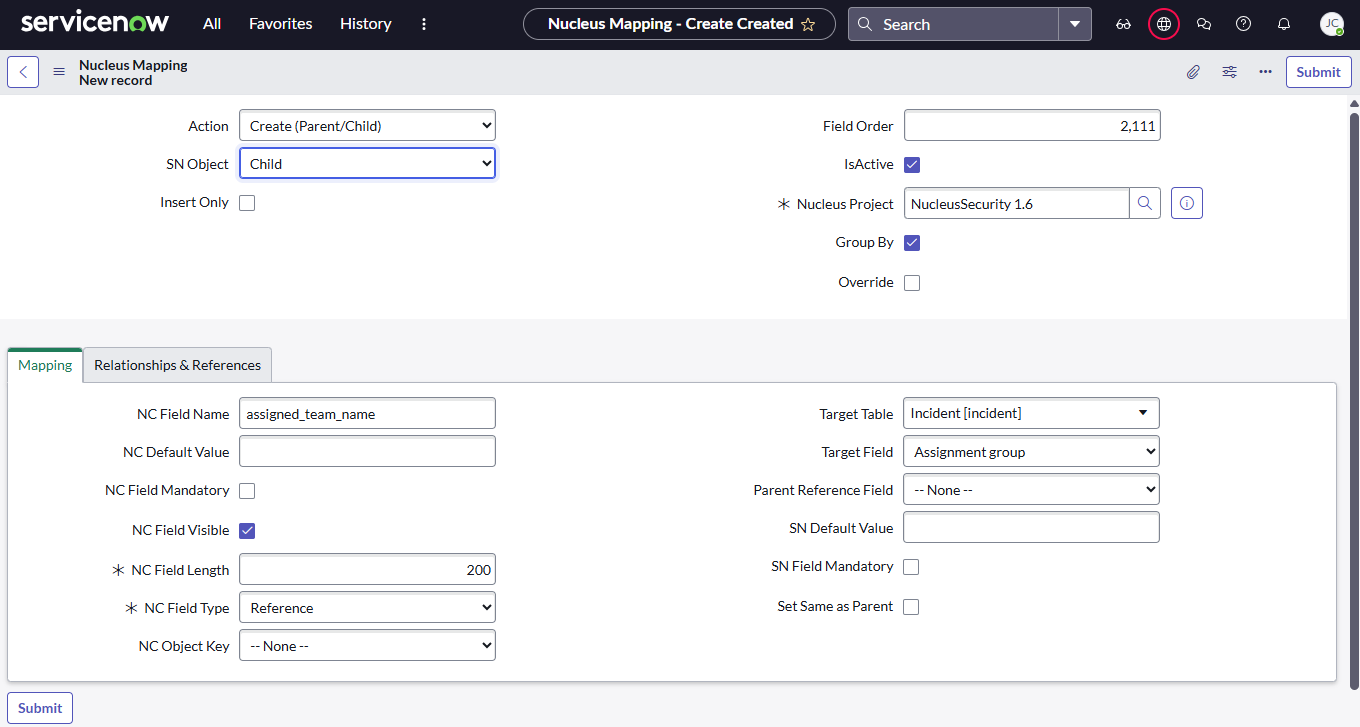Open the NC Field Type dropdown
Viewport: 1360px width, 727px height.
367,608
